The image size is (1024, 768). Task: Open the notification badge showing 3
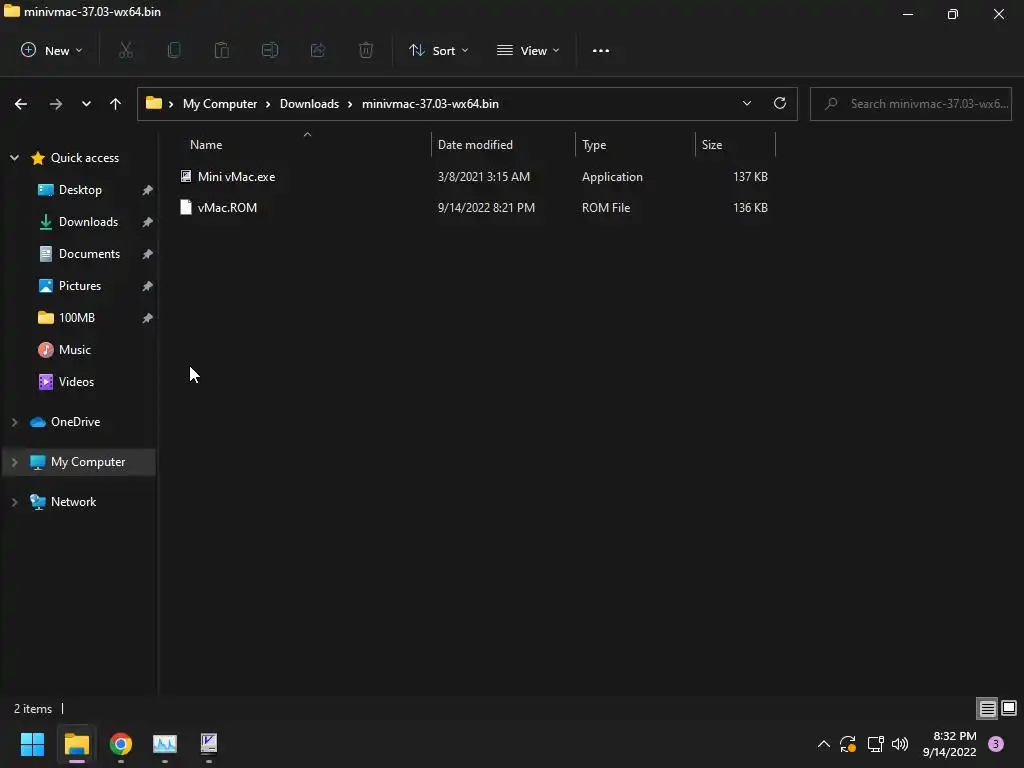click(x=996, y=744)
